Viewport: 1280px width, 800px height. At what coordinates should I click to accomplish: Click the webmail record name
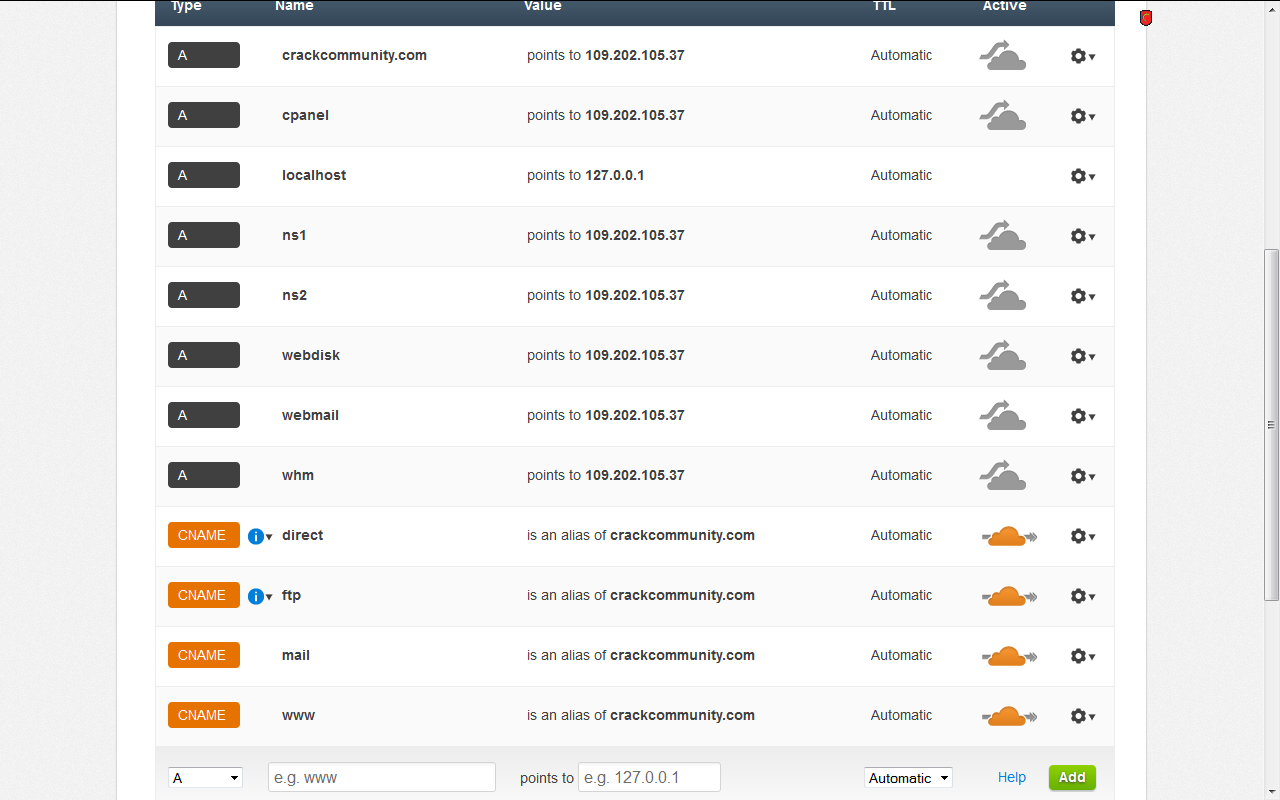click(x=310, y=415)
